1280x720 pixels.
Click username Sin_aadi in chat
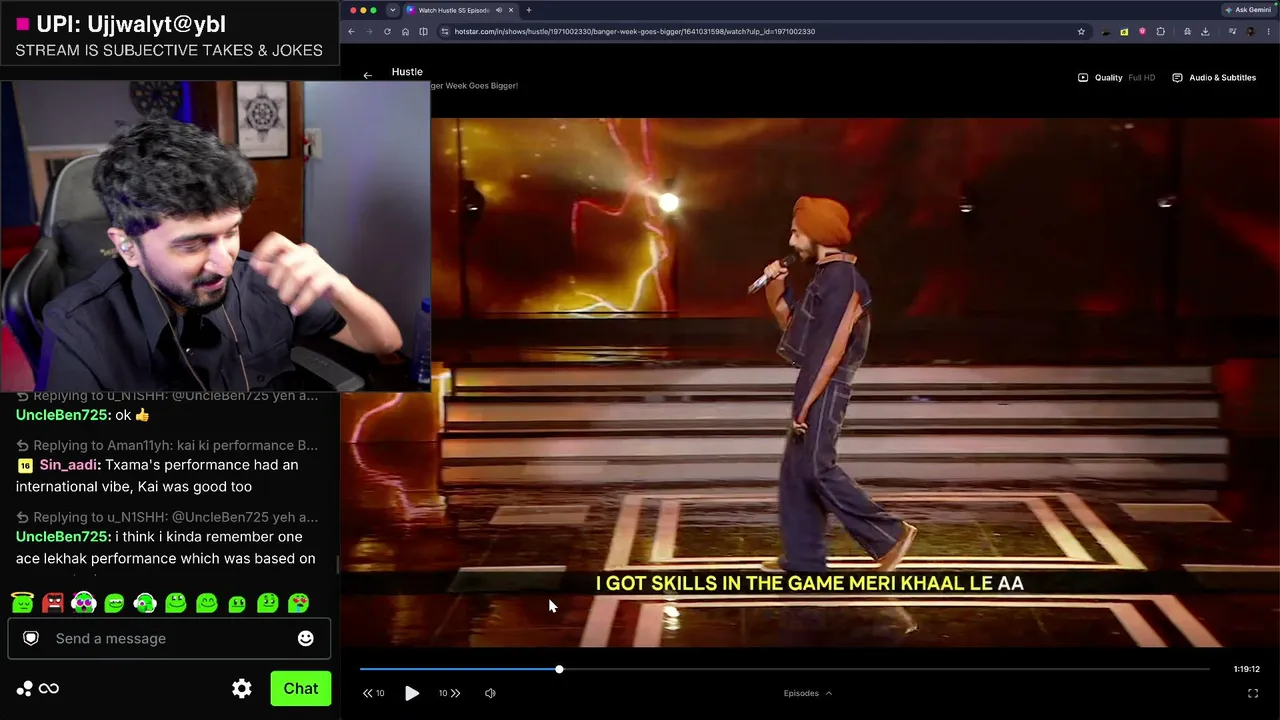click(x=70, y=465)
